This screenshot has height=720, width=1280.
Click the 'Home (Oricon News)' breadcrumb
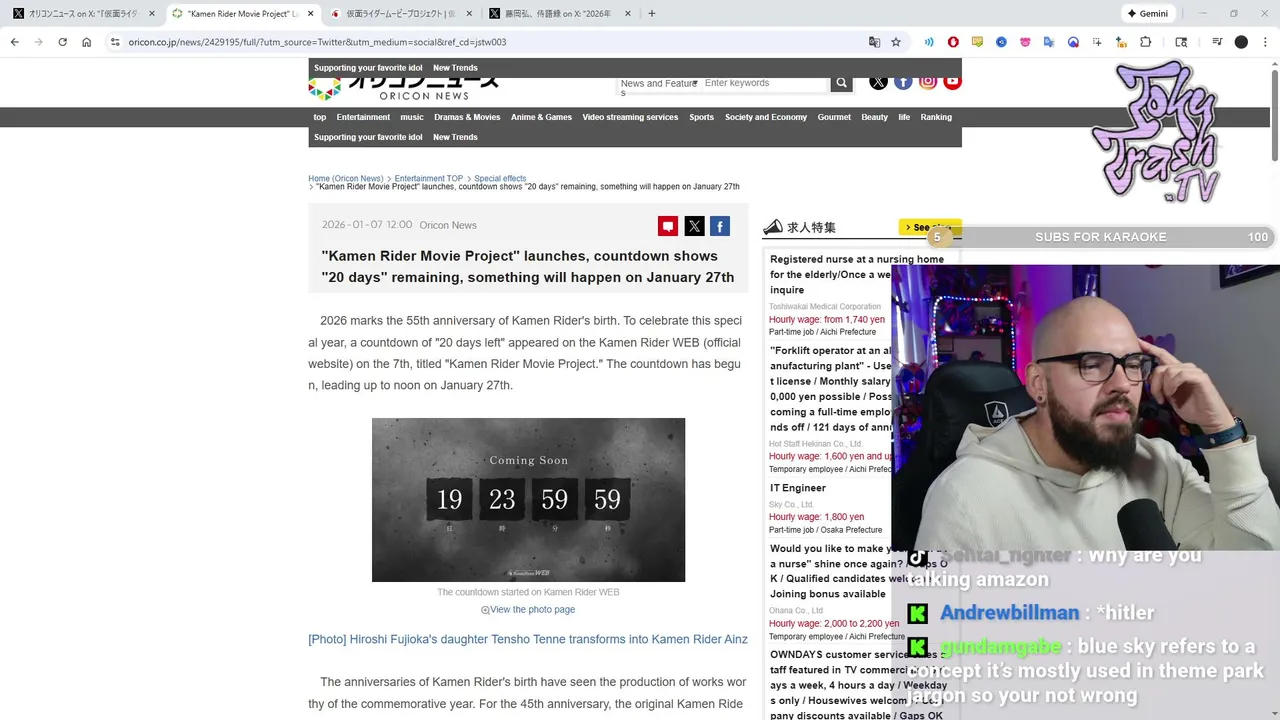pos(345,178)
